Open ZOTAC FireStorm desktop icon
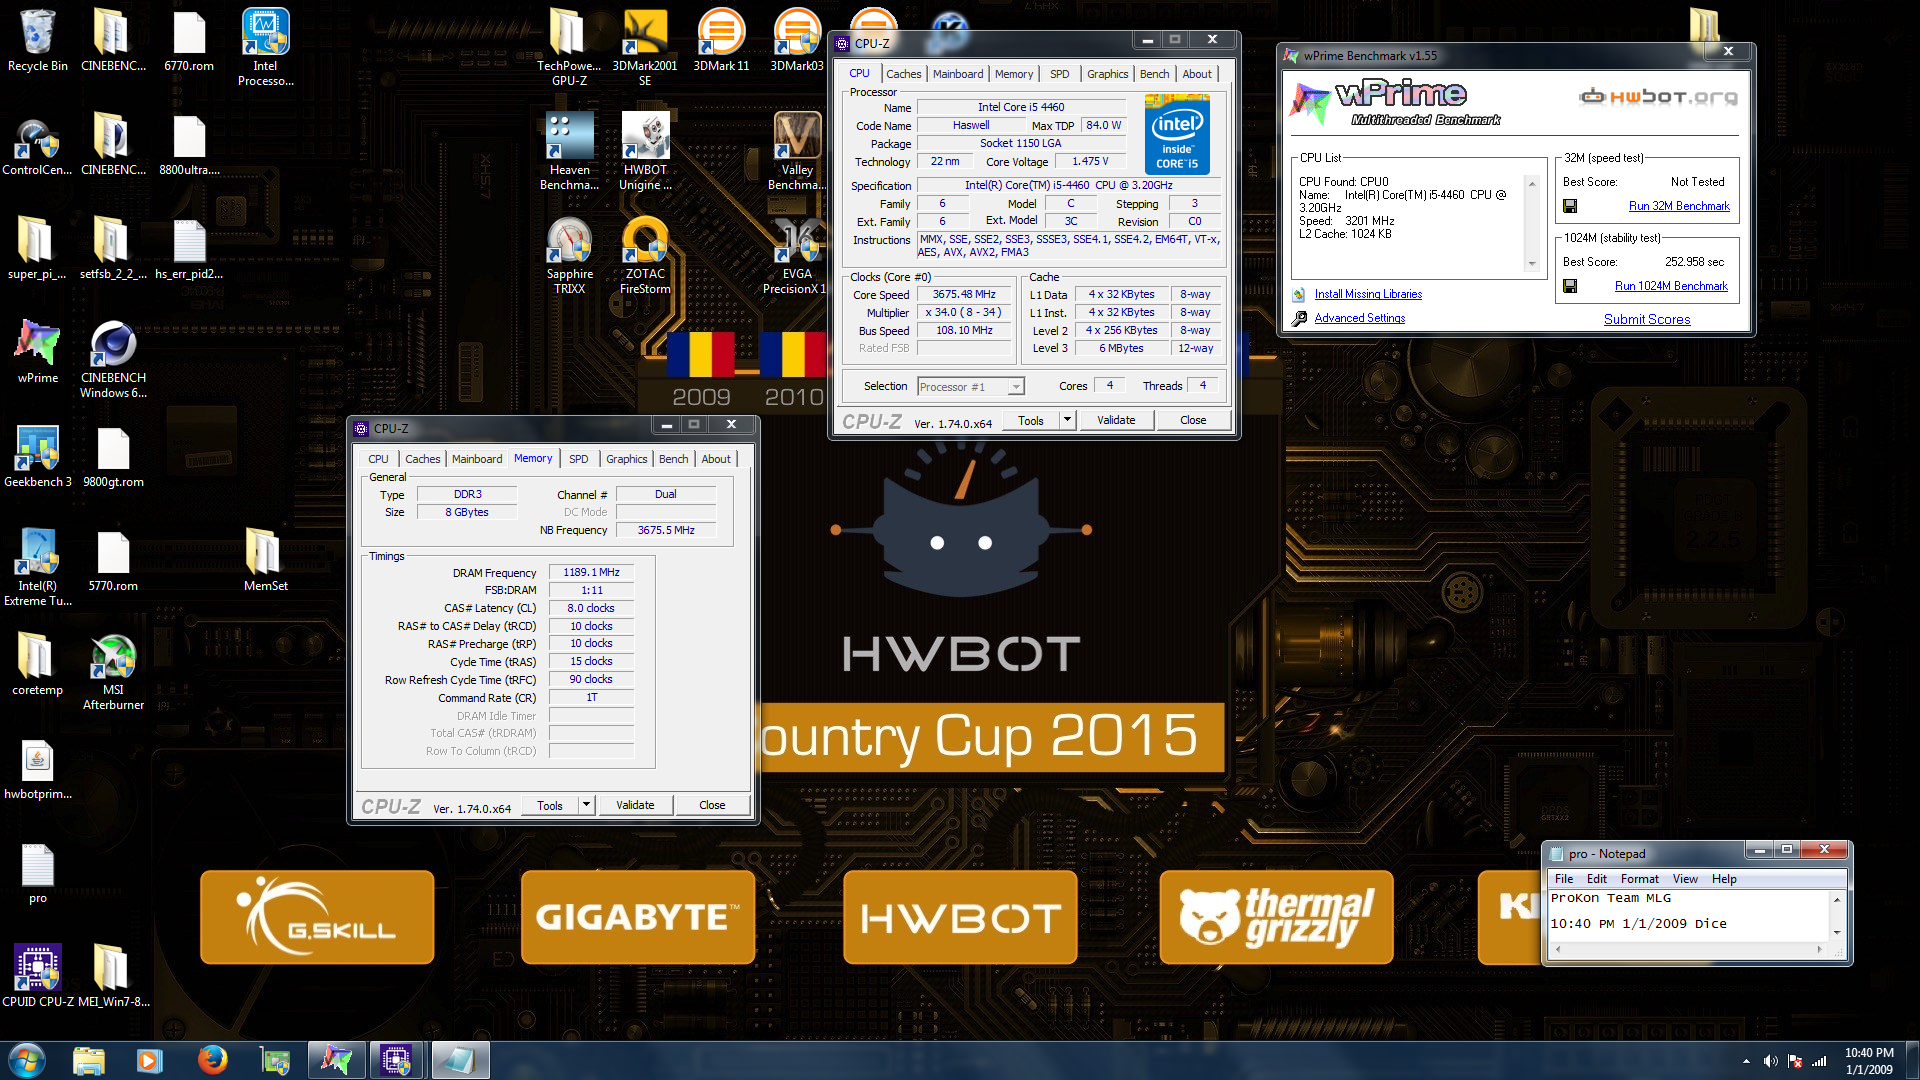The height and width of the screenshot is (1080, 1920). pyautogui.click(x=645, y=255)
